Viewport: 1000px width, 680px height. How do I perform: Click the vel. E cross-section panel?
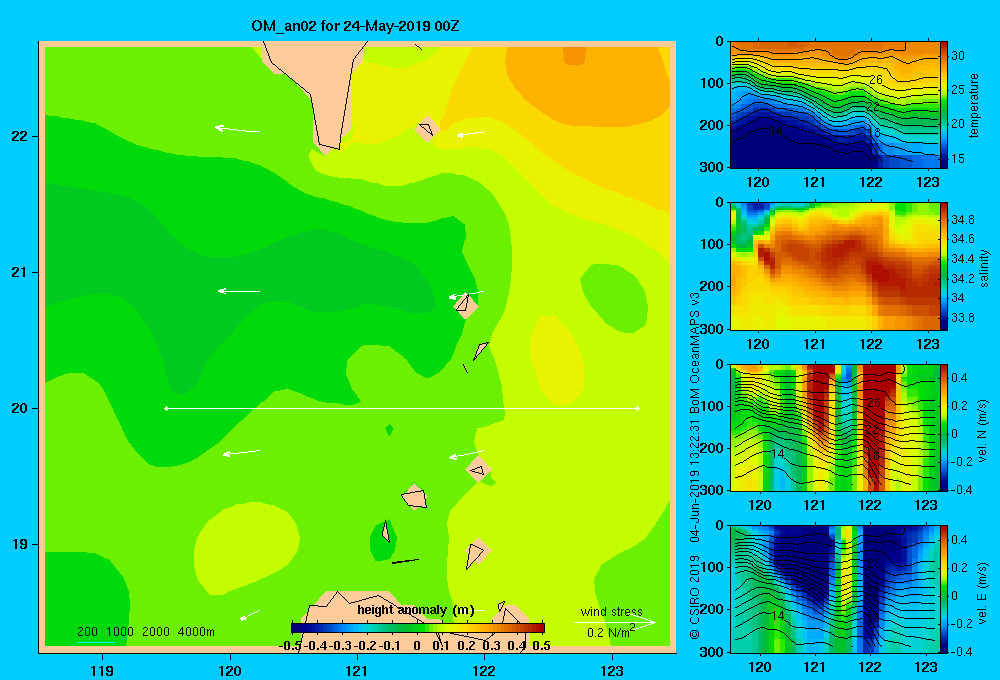pyautogui.click(x=834, y=589)
